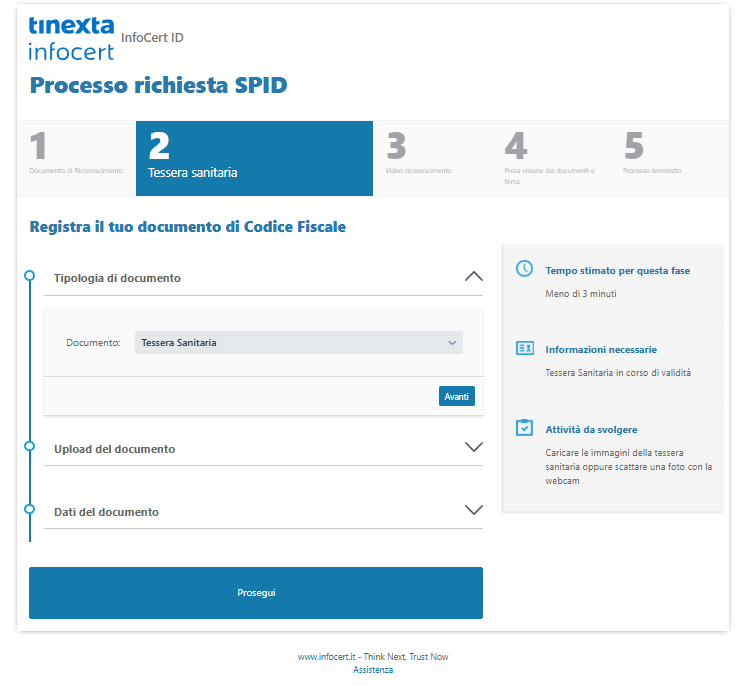Click the large Prosegui button

256,593
